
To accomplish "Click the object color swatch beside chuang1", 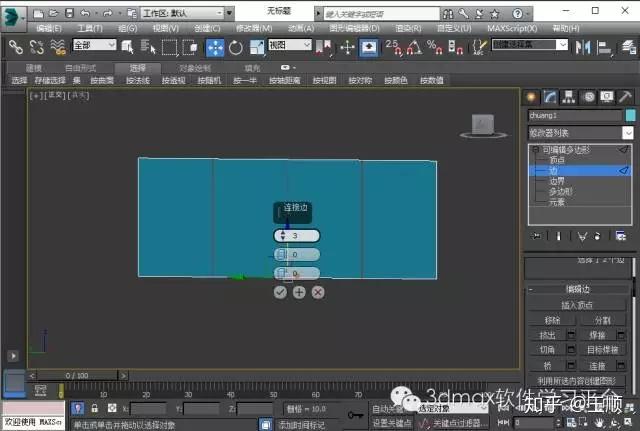I will tap(630, 116).
